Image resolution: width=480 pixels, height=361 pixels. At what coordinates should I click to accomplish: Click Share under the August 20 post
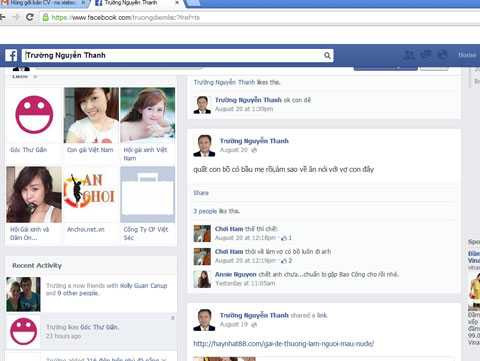(201, 193)
